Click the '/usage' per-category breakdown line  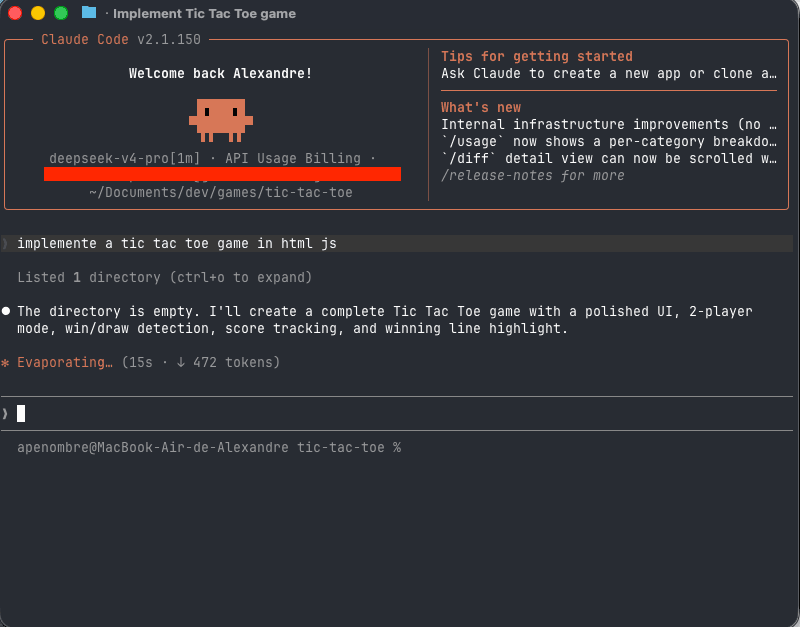click(x=609, y=141)
